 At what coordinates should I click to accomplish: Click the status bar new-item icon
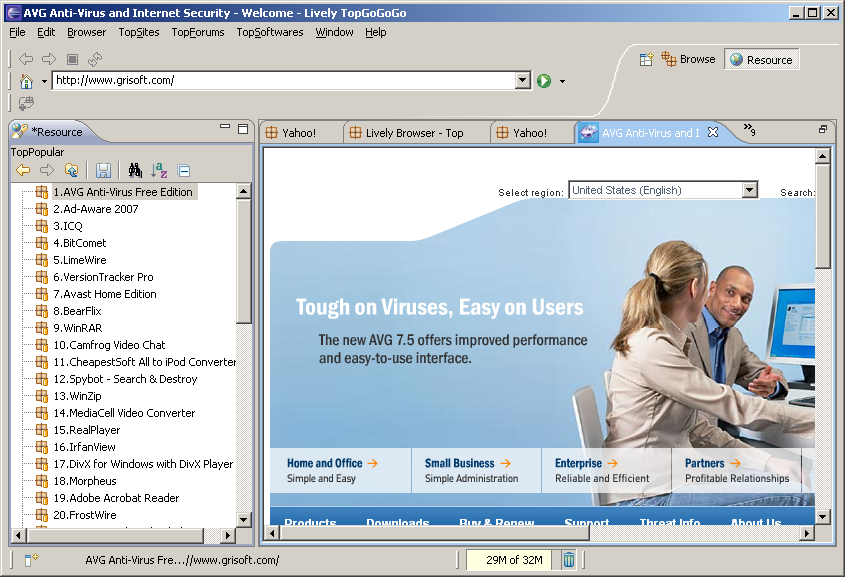tap(31, 560)
